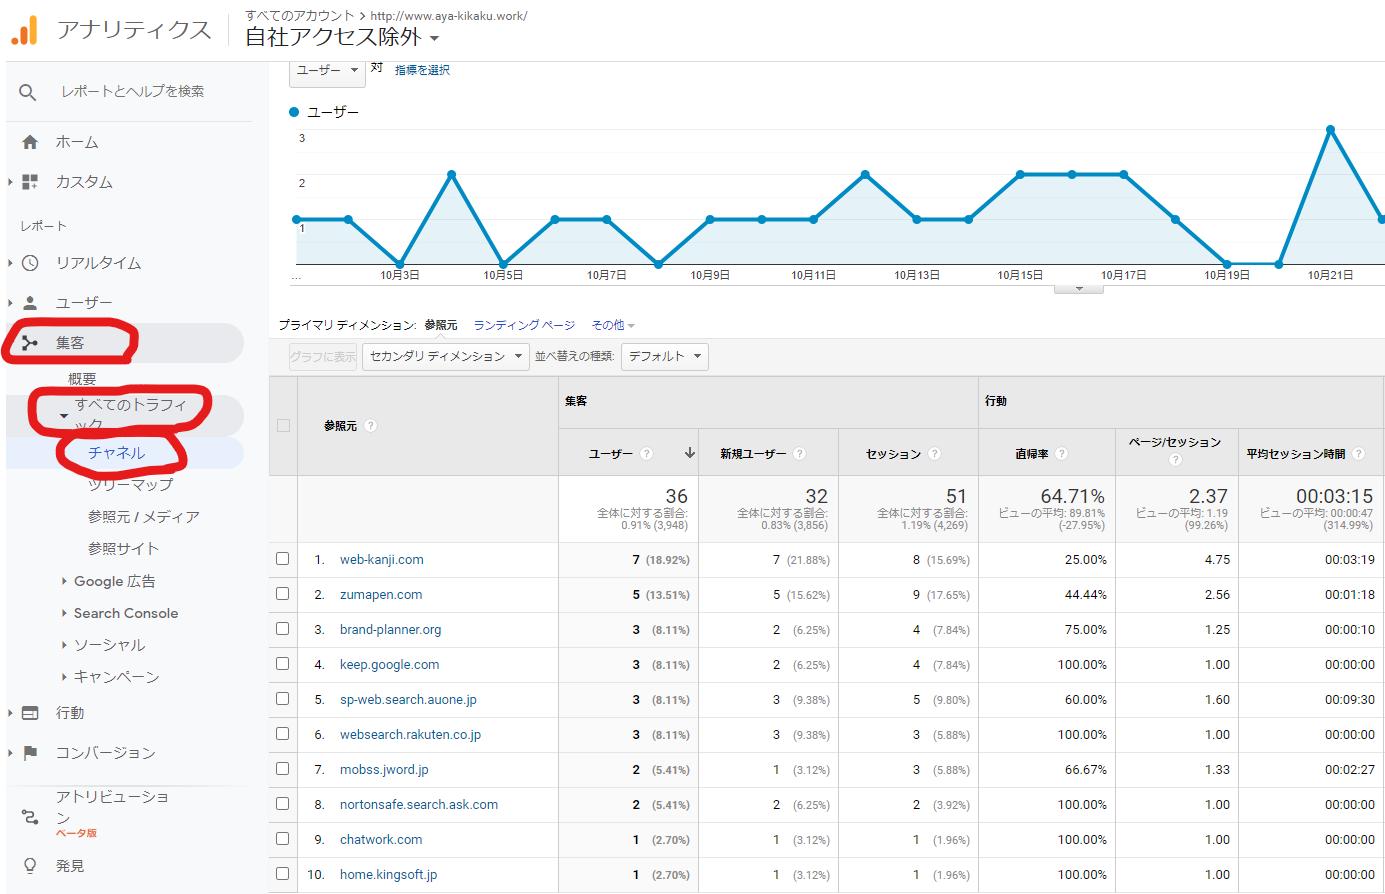Select 概要 under 集客 menu
Viewport: 1385px width, 894px height.
pos(82,379)
